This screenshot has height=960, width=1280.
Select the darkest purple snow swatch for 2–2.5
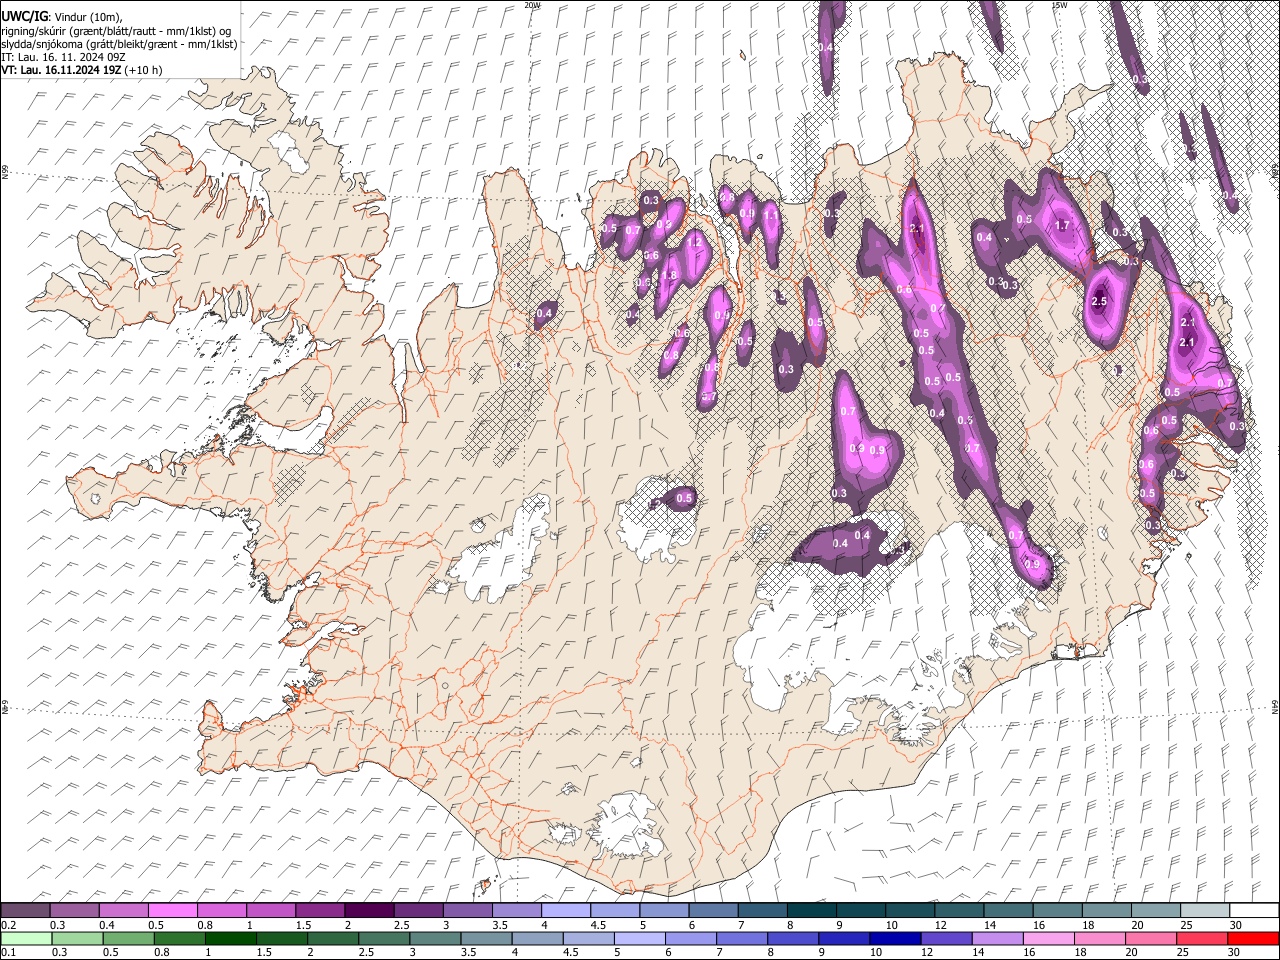(x=369, y=911)
